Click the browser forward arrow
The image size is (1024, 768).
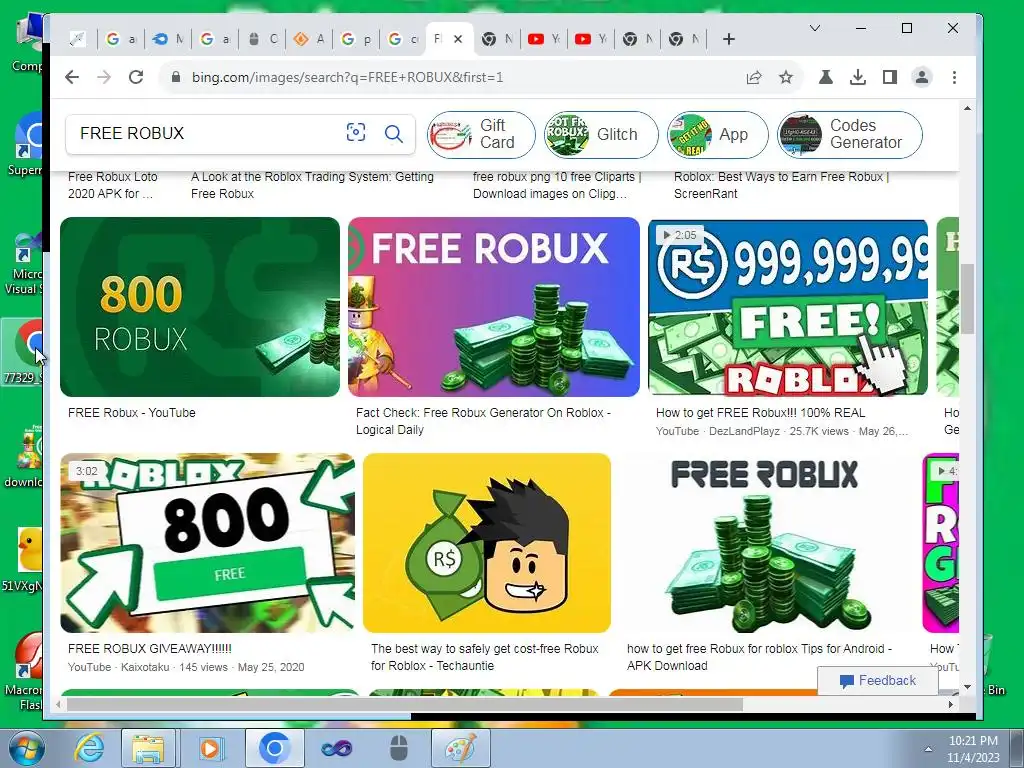104,77
